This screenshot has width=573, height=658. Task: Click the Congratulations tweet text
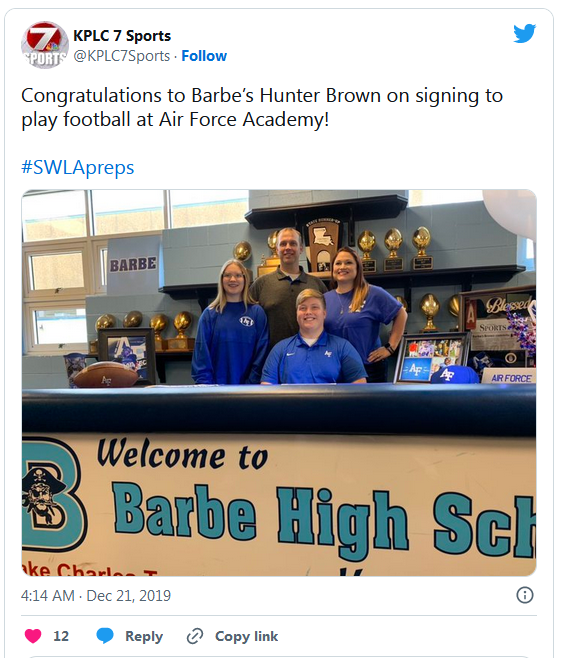click(x=262, y=107)
